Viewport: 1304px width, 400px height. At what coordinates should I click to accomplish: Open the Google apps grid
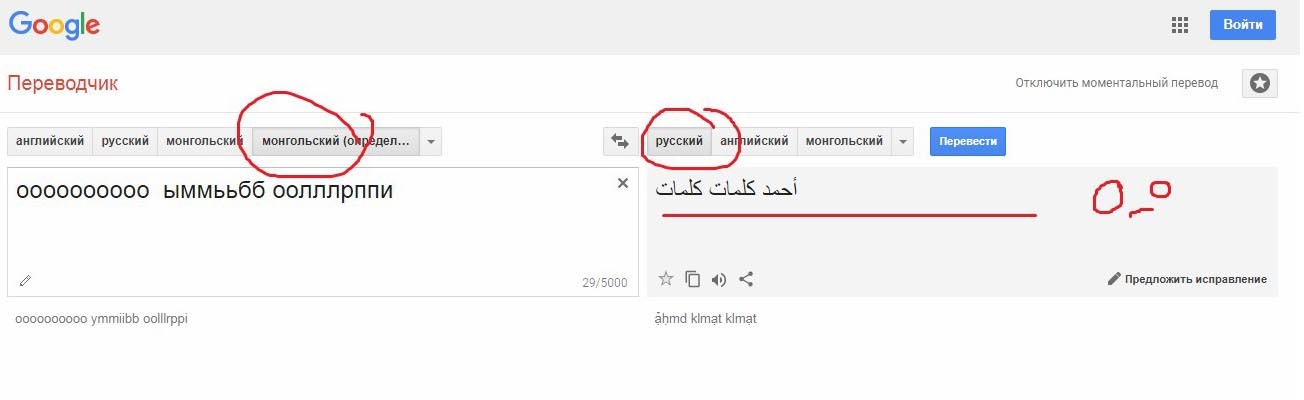[x=1179, y=25]
